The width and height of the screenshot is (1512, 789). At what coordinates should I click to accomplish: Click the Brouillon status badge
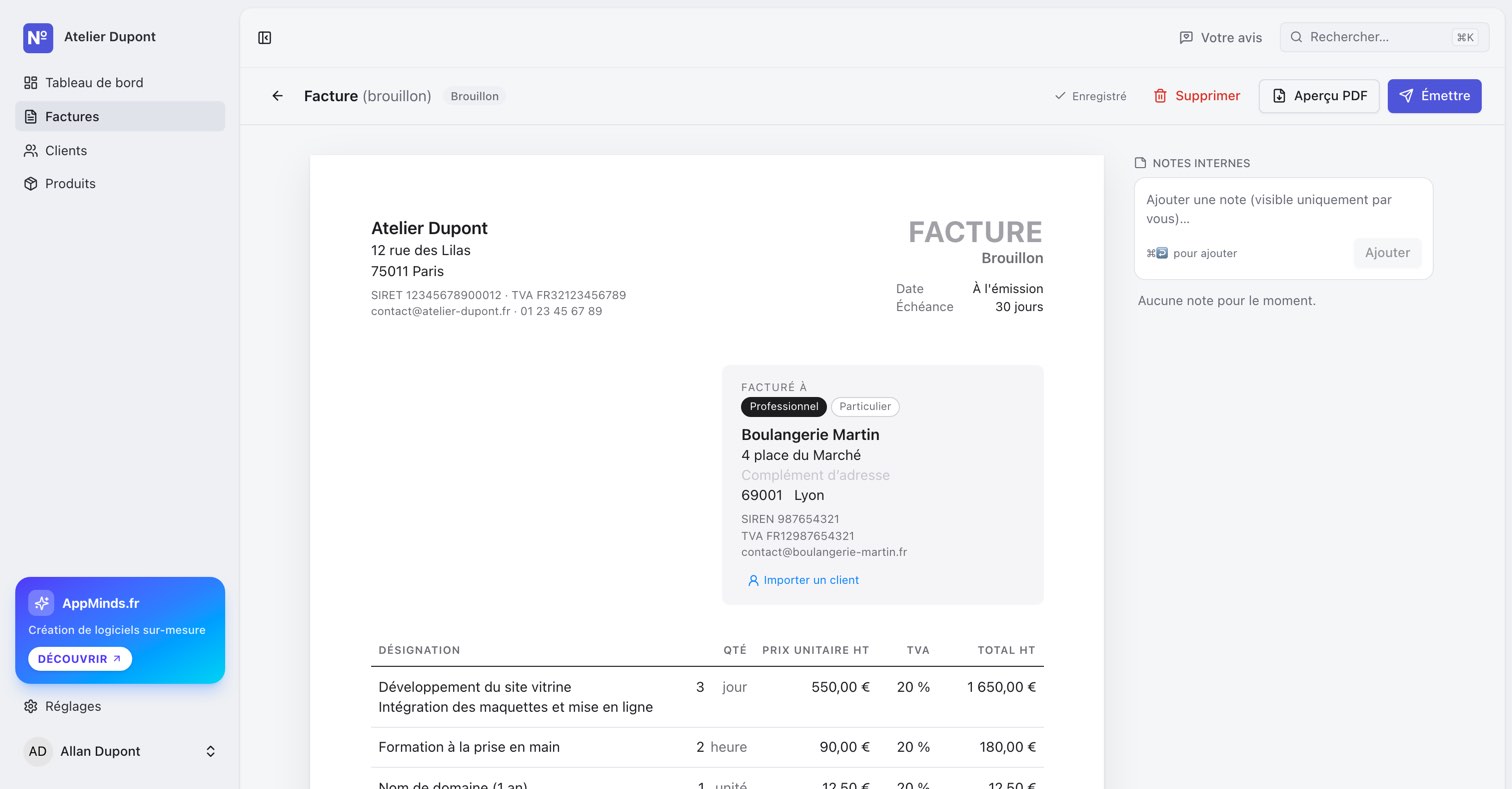click(x=474, y=96)
